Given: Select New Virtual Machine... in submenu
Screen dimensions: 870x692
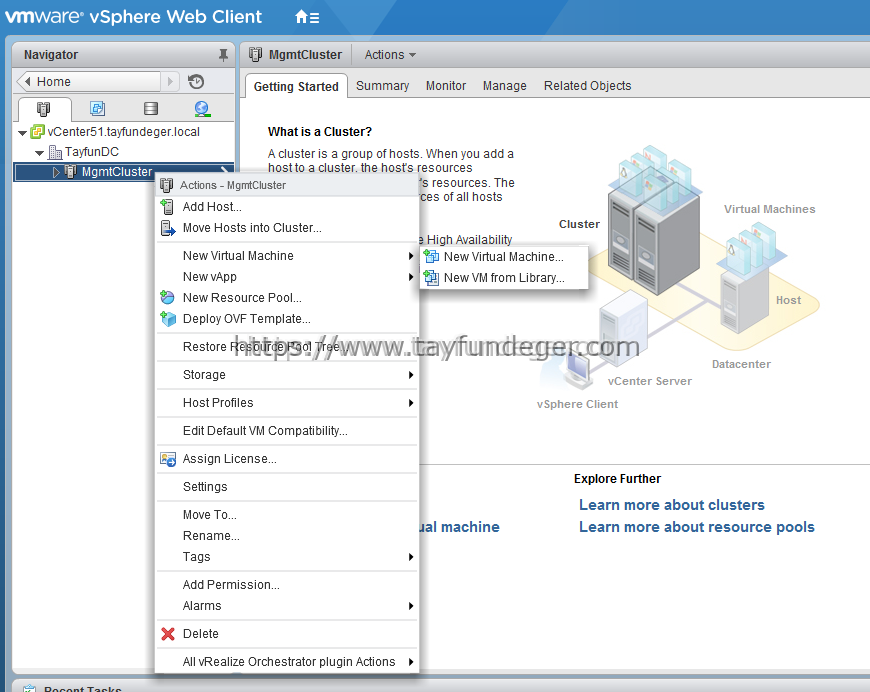Looking at the screenshot, I should tap(504, 257).
